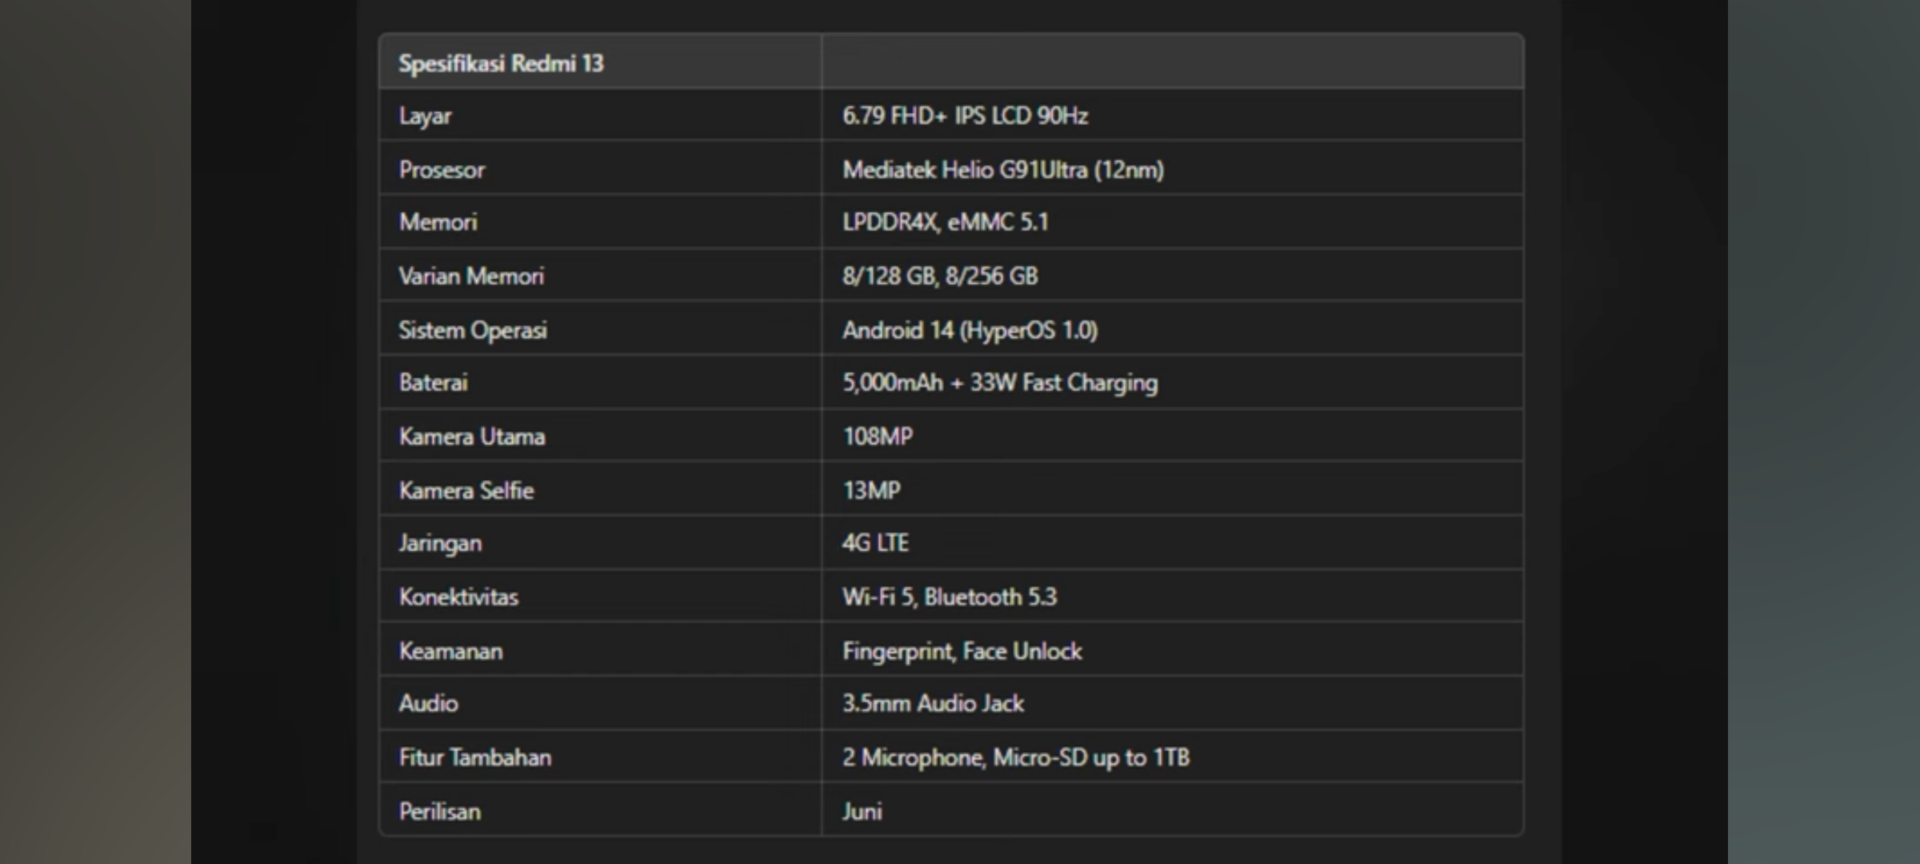
Task: Select the "4G LTE" network value
Action: pos(875,543)
